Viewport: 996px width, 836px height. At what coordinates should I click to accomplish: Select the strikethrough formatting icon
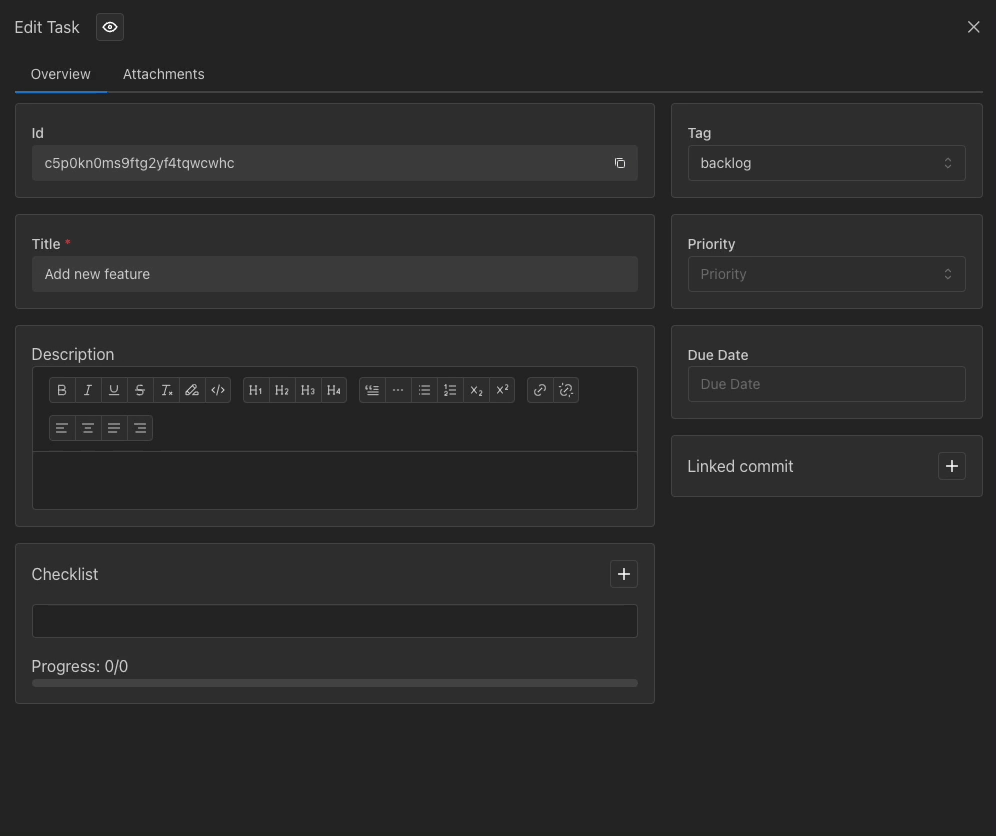[140, 390]
